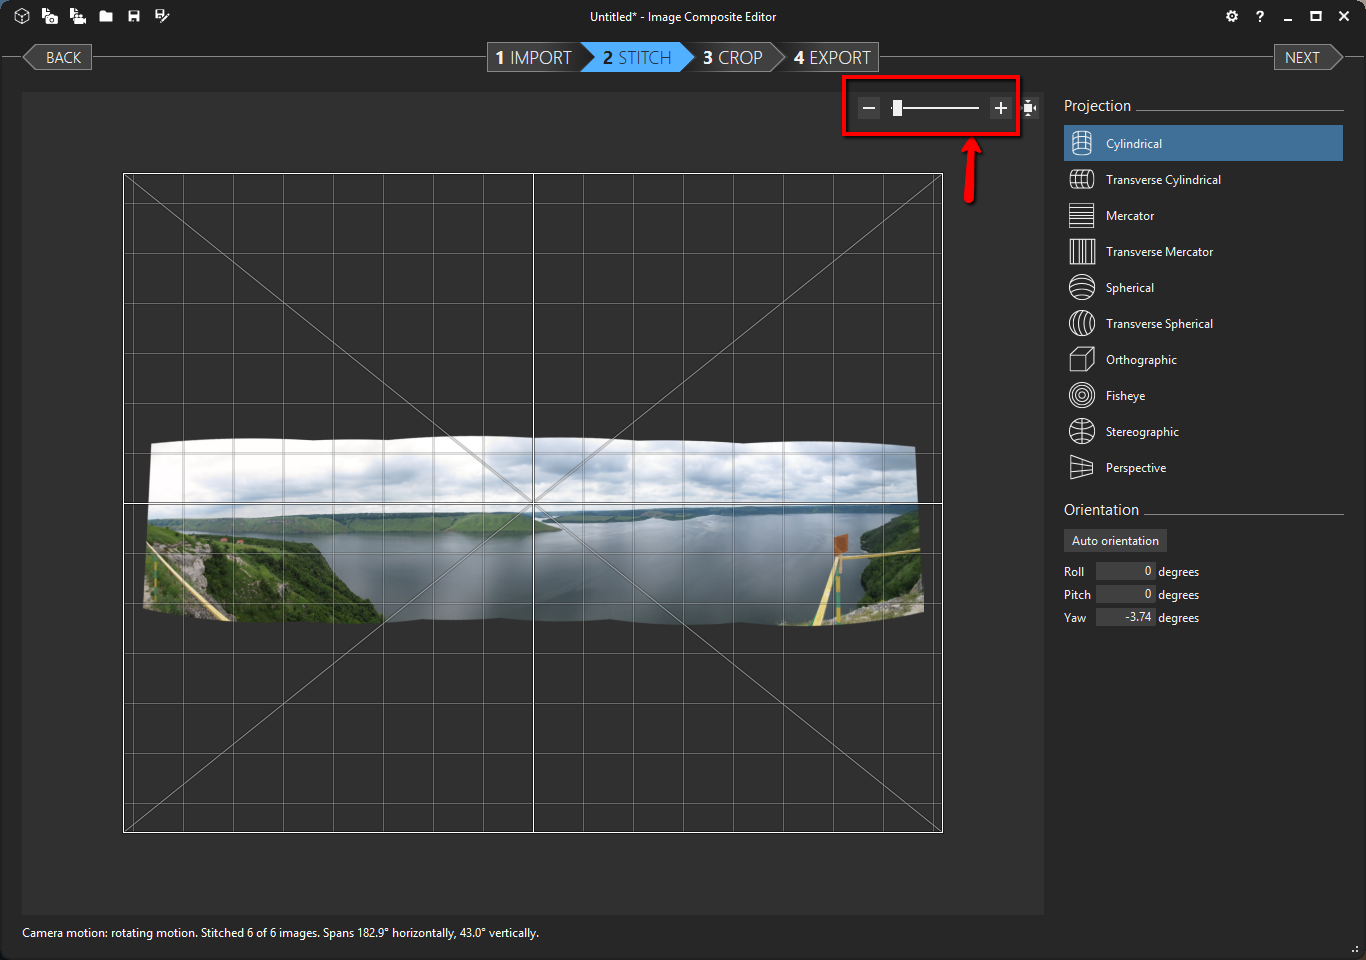Screen dimensions: 1366x960
Task: Zoom in with the plus button
Action: click(x=1000, y=108)
